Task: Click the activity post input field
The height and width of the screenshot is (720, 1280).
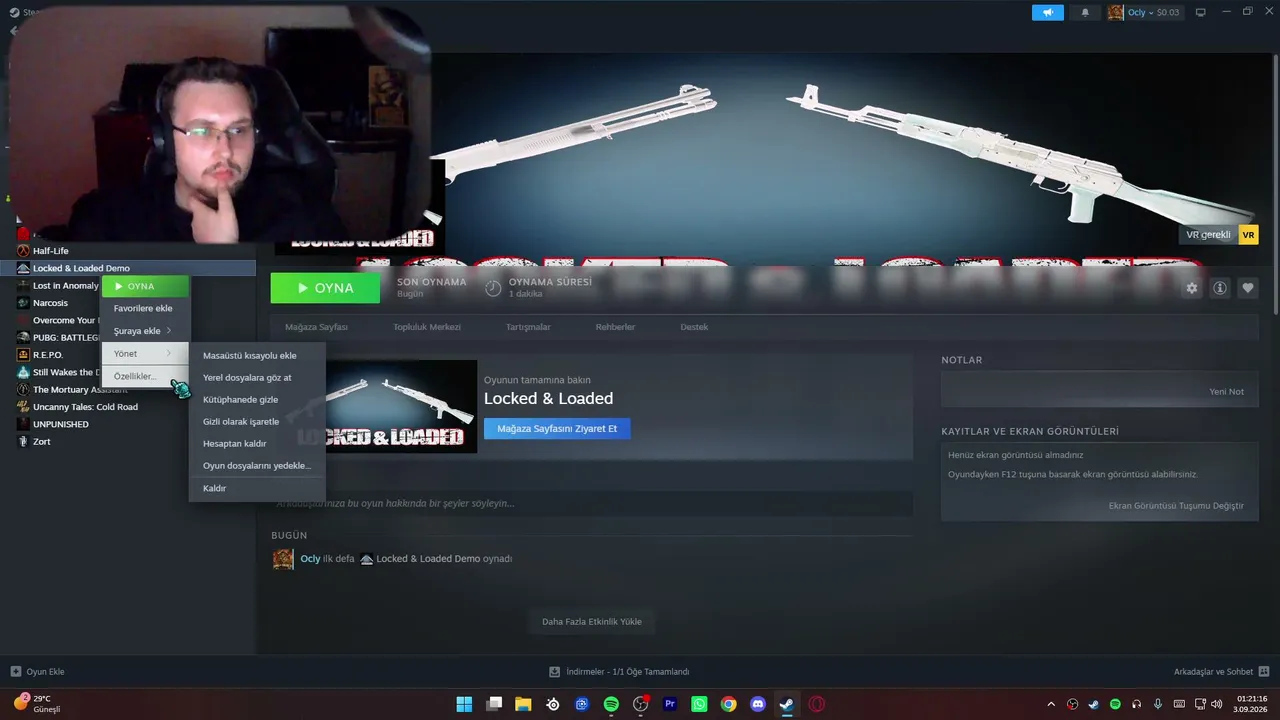Action: (592, 503)
